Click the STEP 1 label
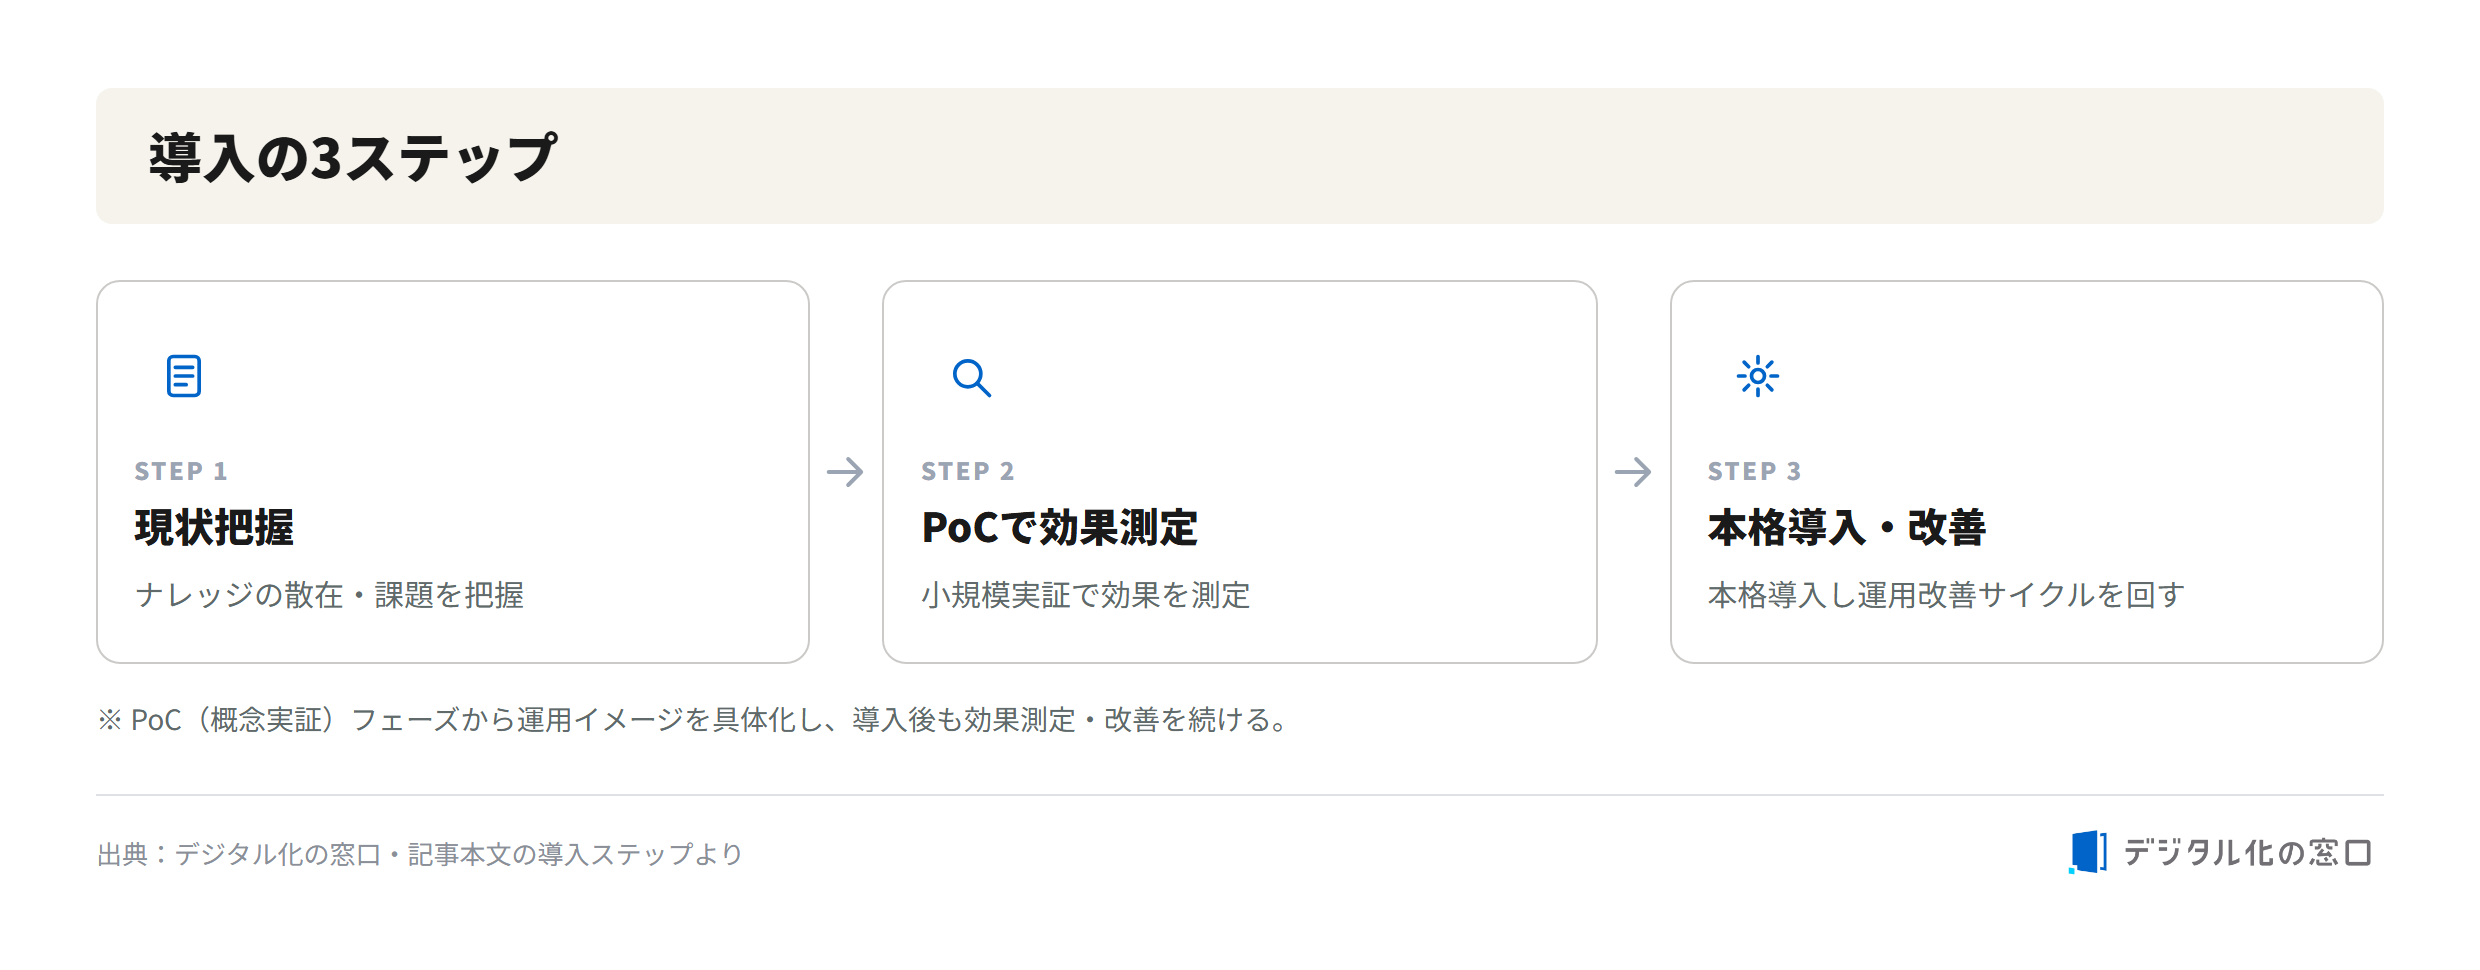 [x=181, y=471]
